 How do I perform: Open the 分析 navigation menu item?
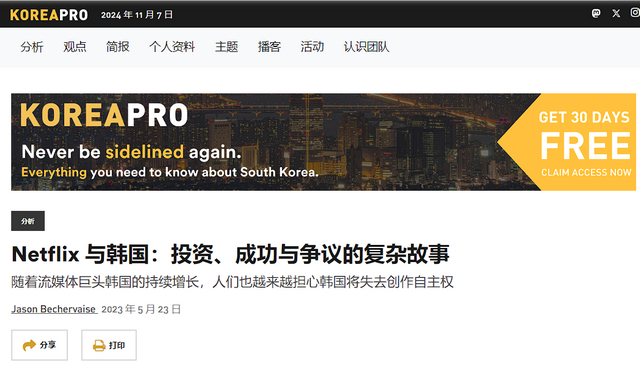click(32, 47)
